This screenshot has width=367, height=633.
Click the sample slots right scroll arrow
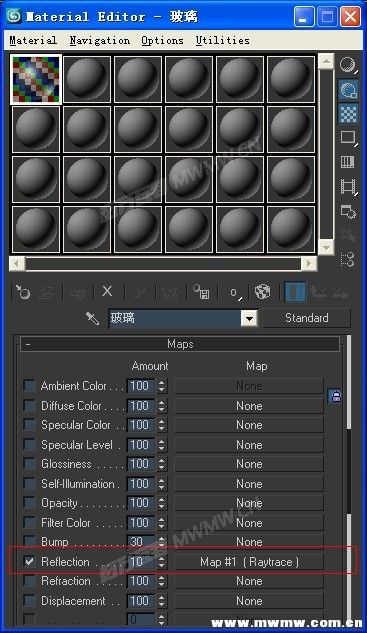coord(309,264)
